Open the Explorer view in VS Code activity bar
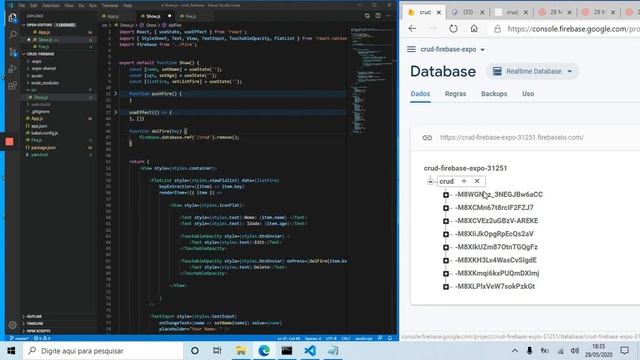 (x=12, y=18)
